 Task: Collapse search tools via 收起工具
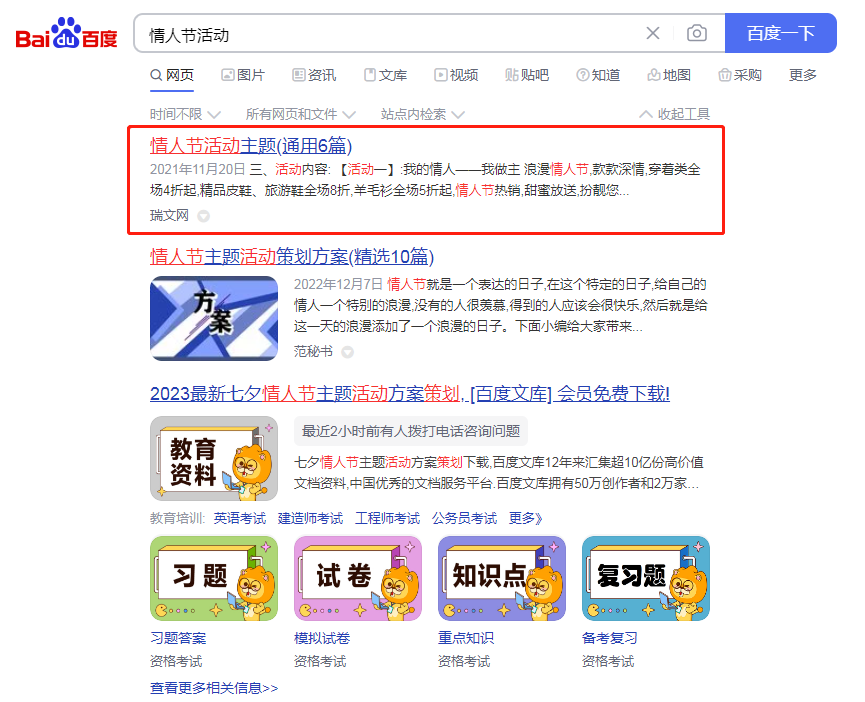coord(674,114)
